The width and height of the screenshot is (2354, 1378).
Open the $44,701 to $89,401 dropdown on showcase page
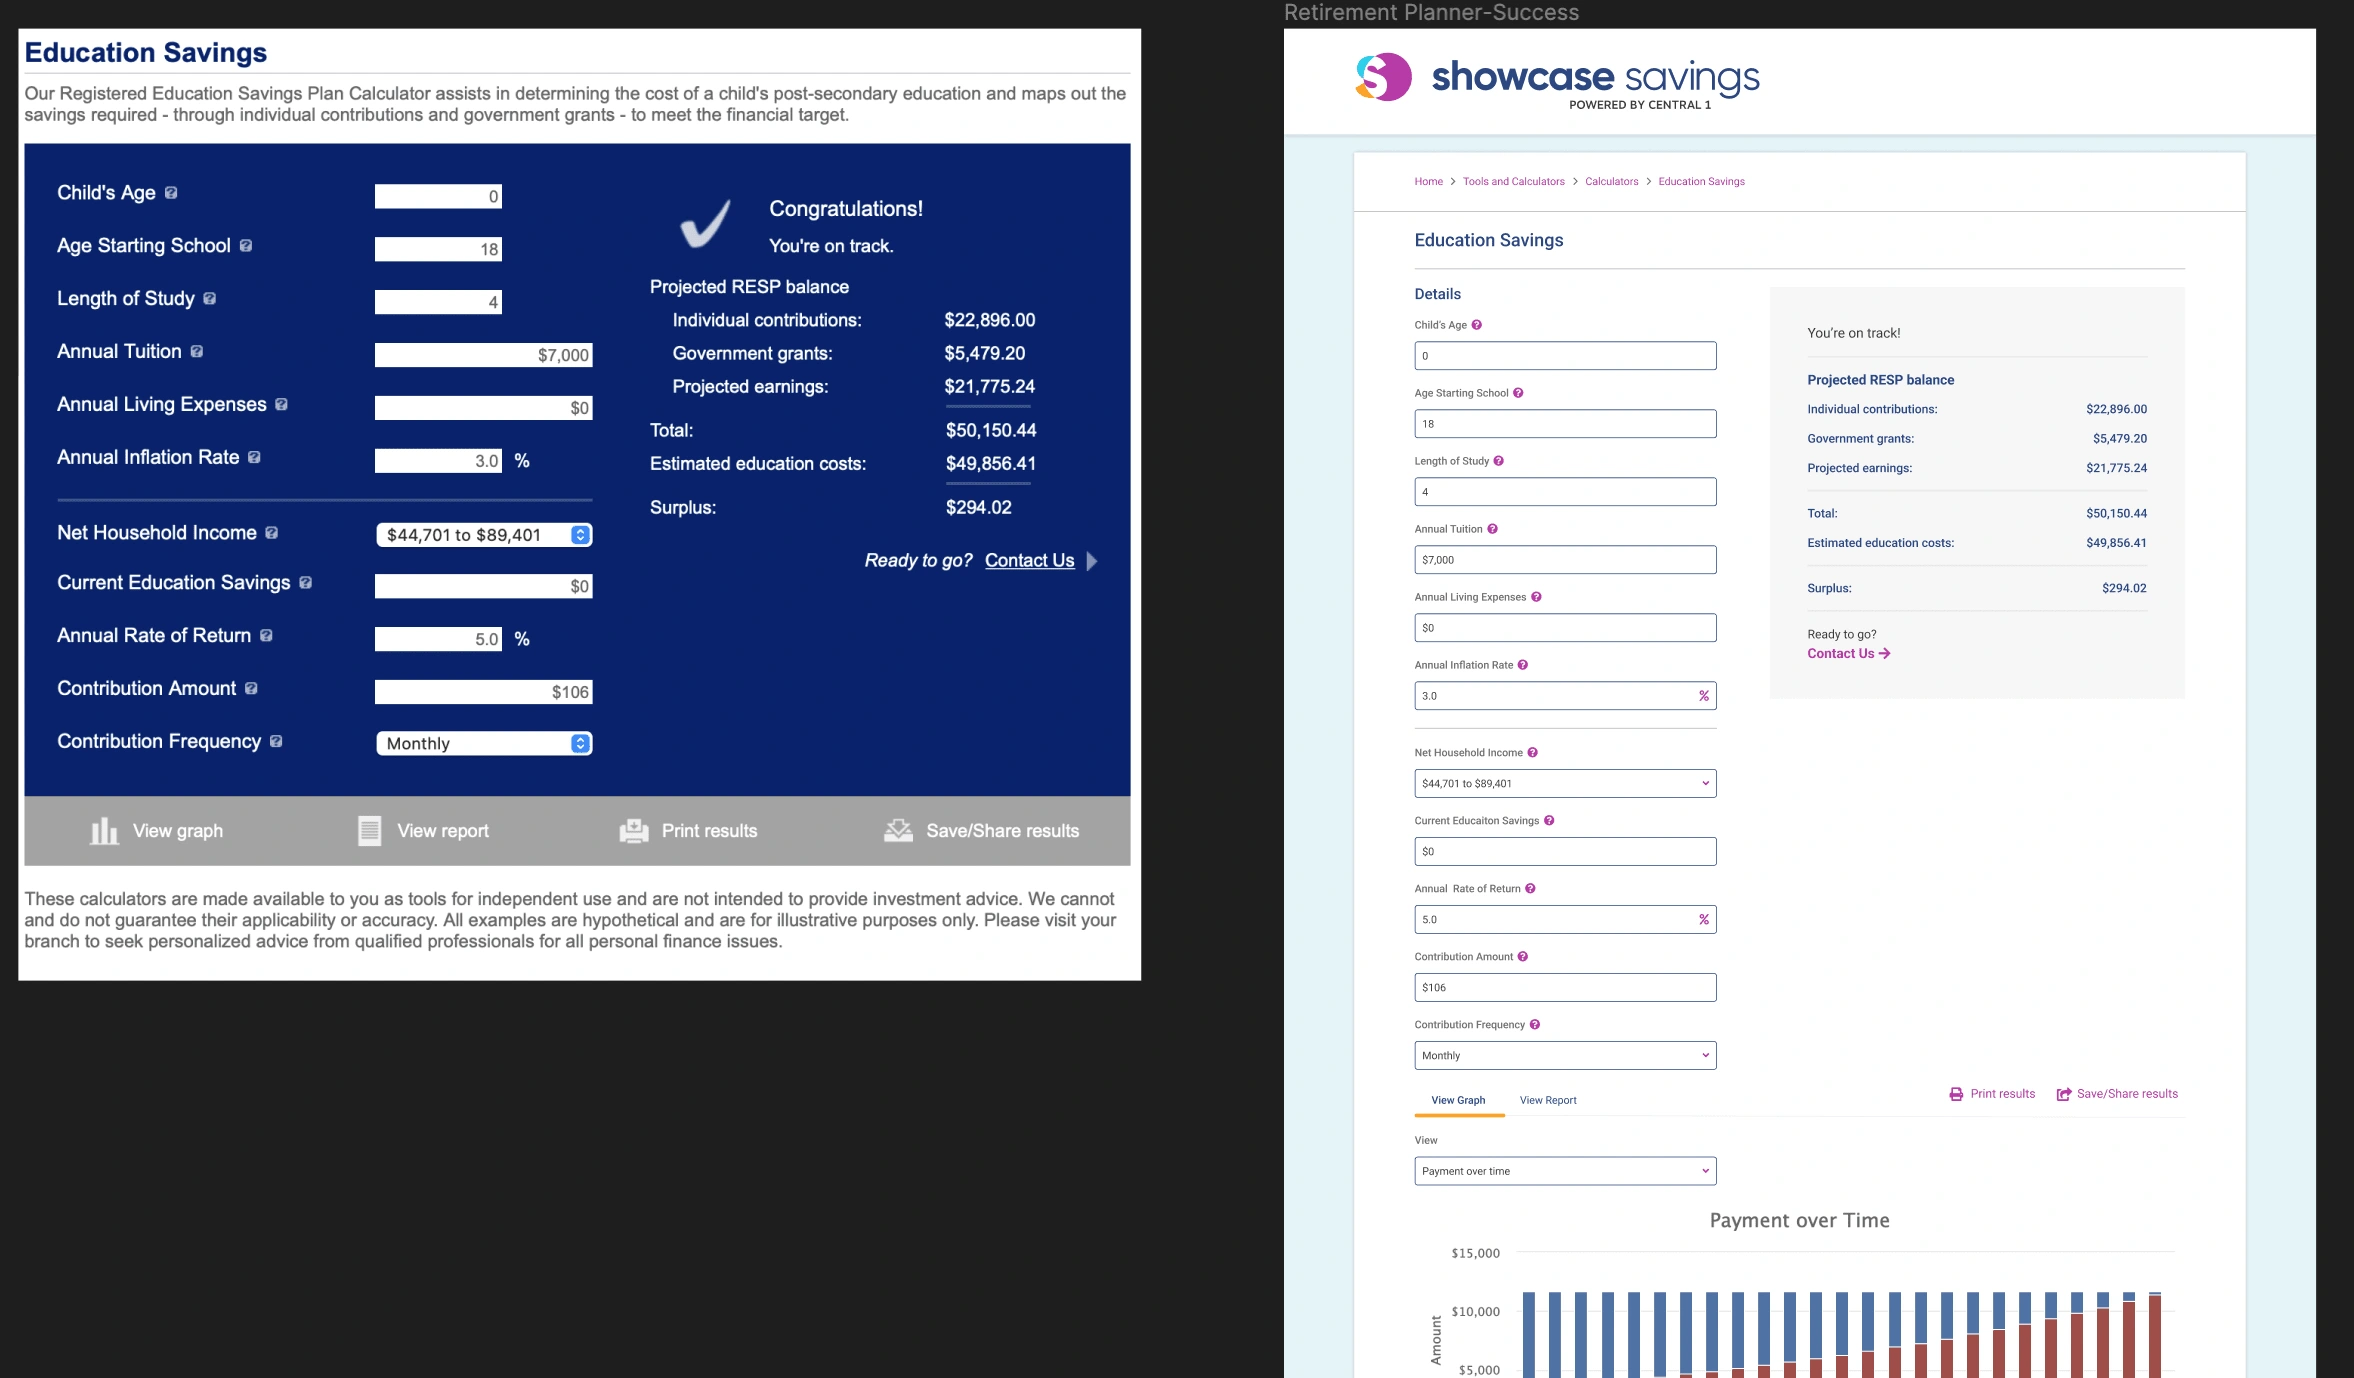(x=1565, y=784)
